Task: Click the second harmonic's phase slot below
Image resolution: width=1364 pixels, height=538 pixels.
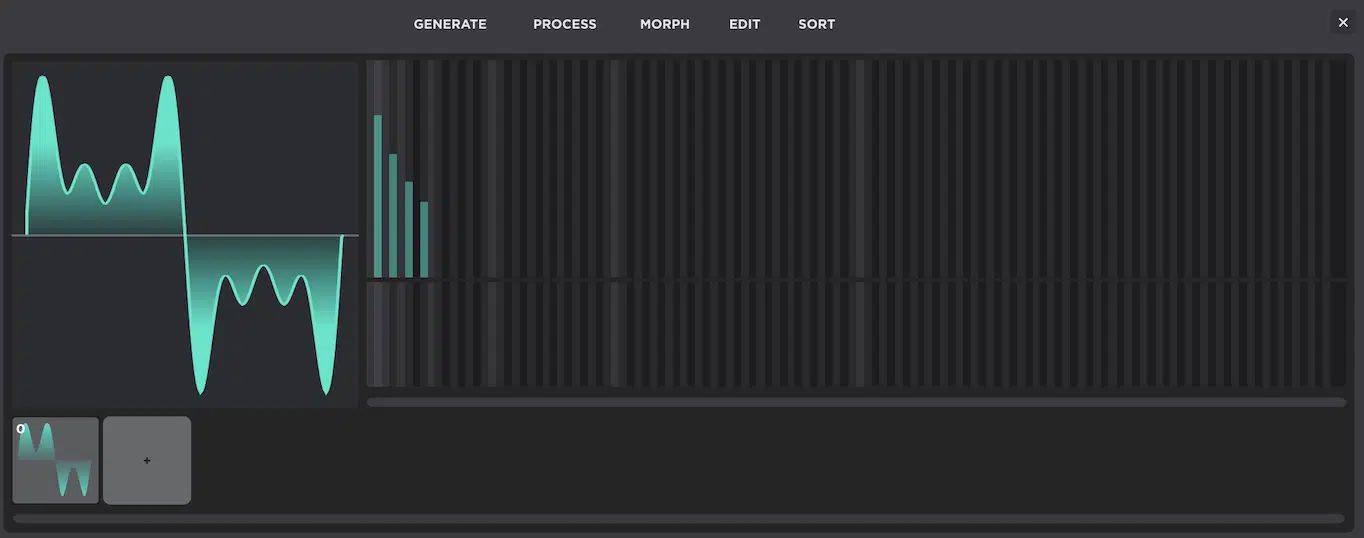Action: pos(393,334)
